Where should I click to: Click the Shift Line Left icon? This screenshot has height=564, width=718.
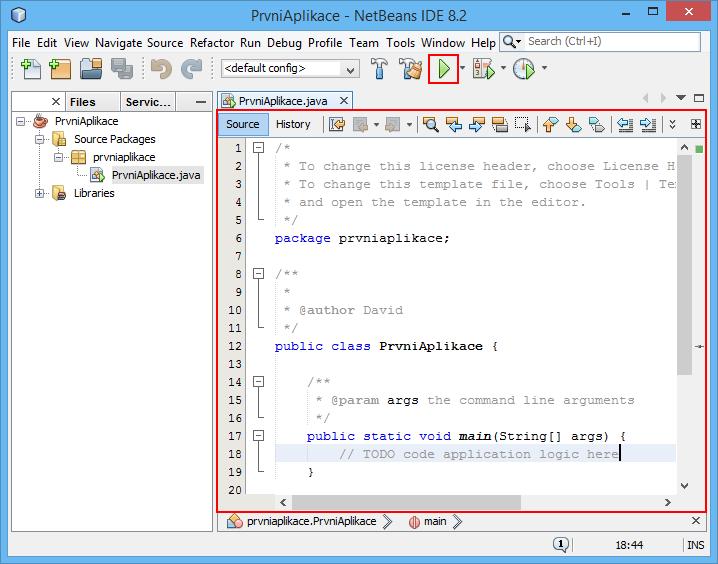(625, 124)
